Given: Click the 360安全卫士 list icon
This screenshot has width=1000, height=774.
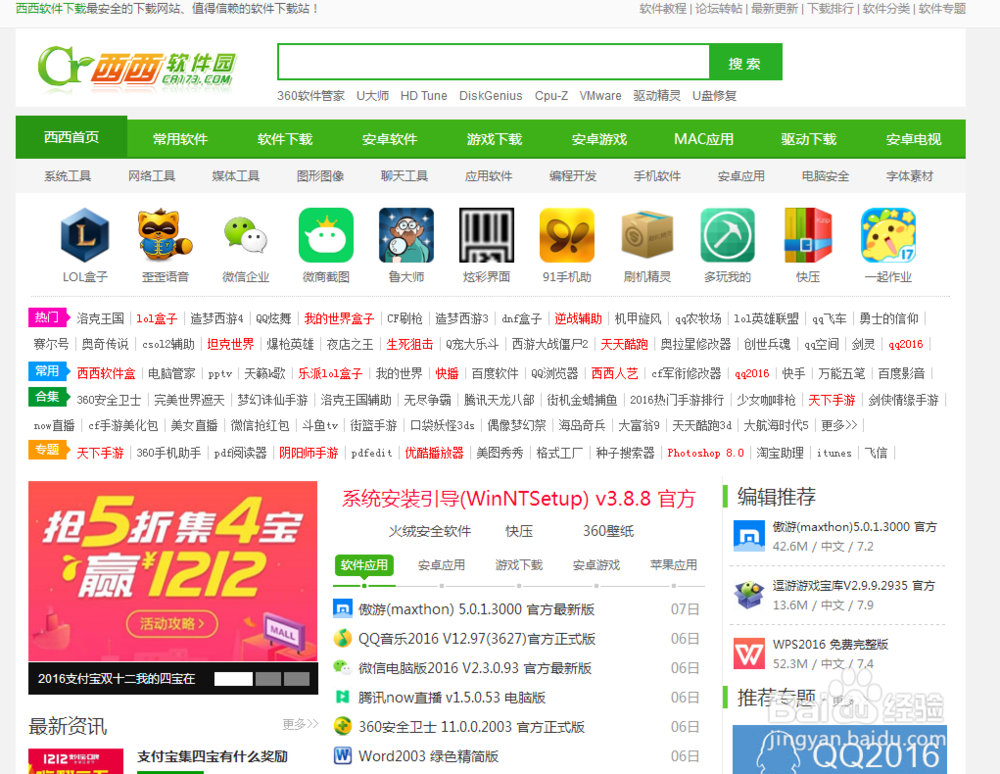Looking at the screenshot, I should pyautogui.click(x=343, y=726).
